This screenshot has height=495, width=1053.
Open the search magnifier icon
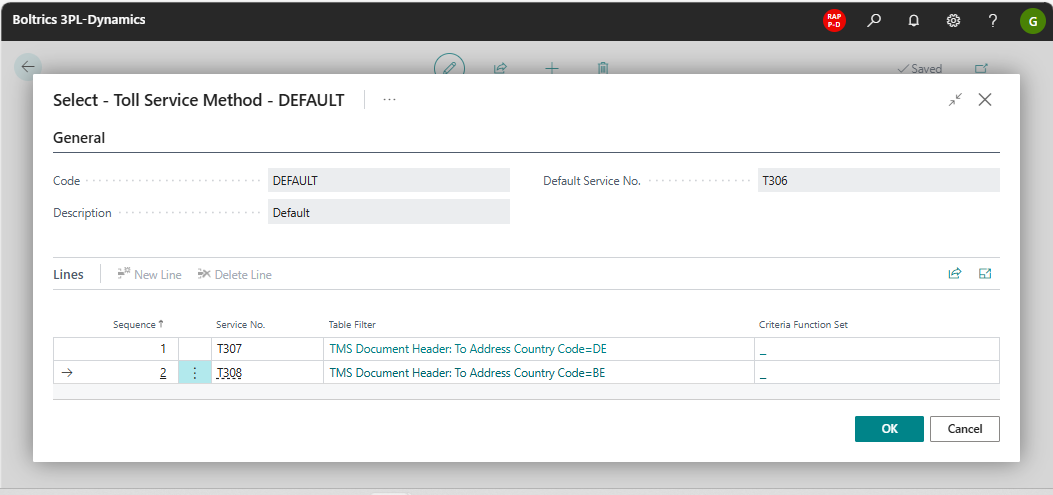874,20
